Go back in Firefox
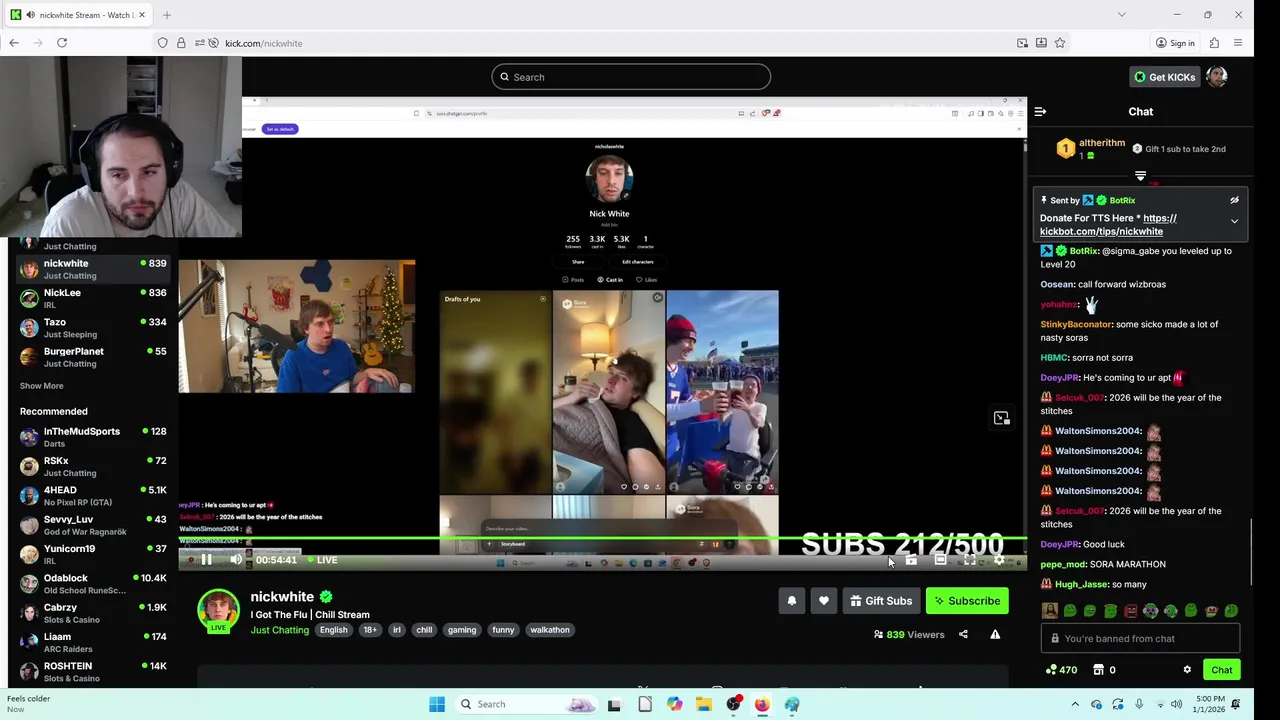Image resolution: width=1280 pixels, height=720 pixels. click(x=14, y=43)
